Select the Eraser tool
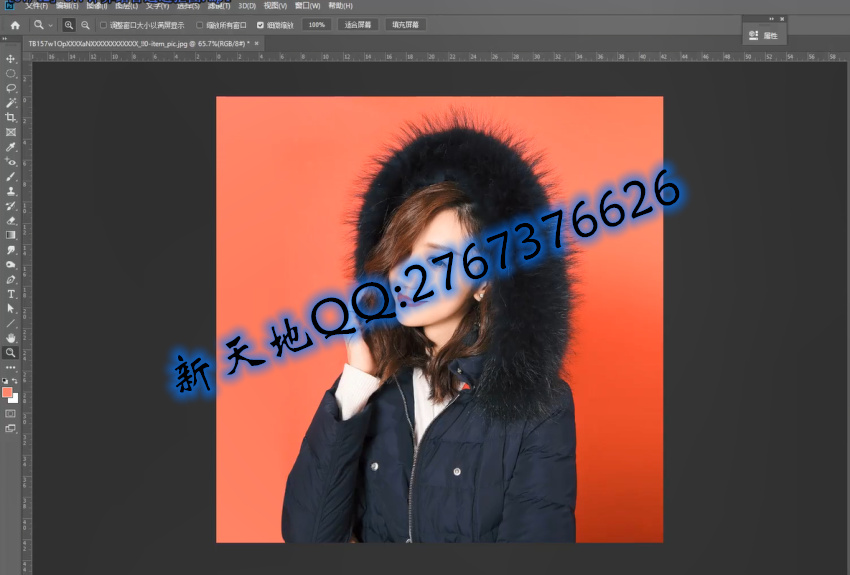 tap(10, 221)
